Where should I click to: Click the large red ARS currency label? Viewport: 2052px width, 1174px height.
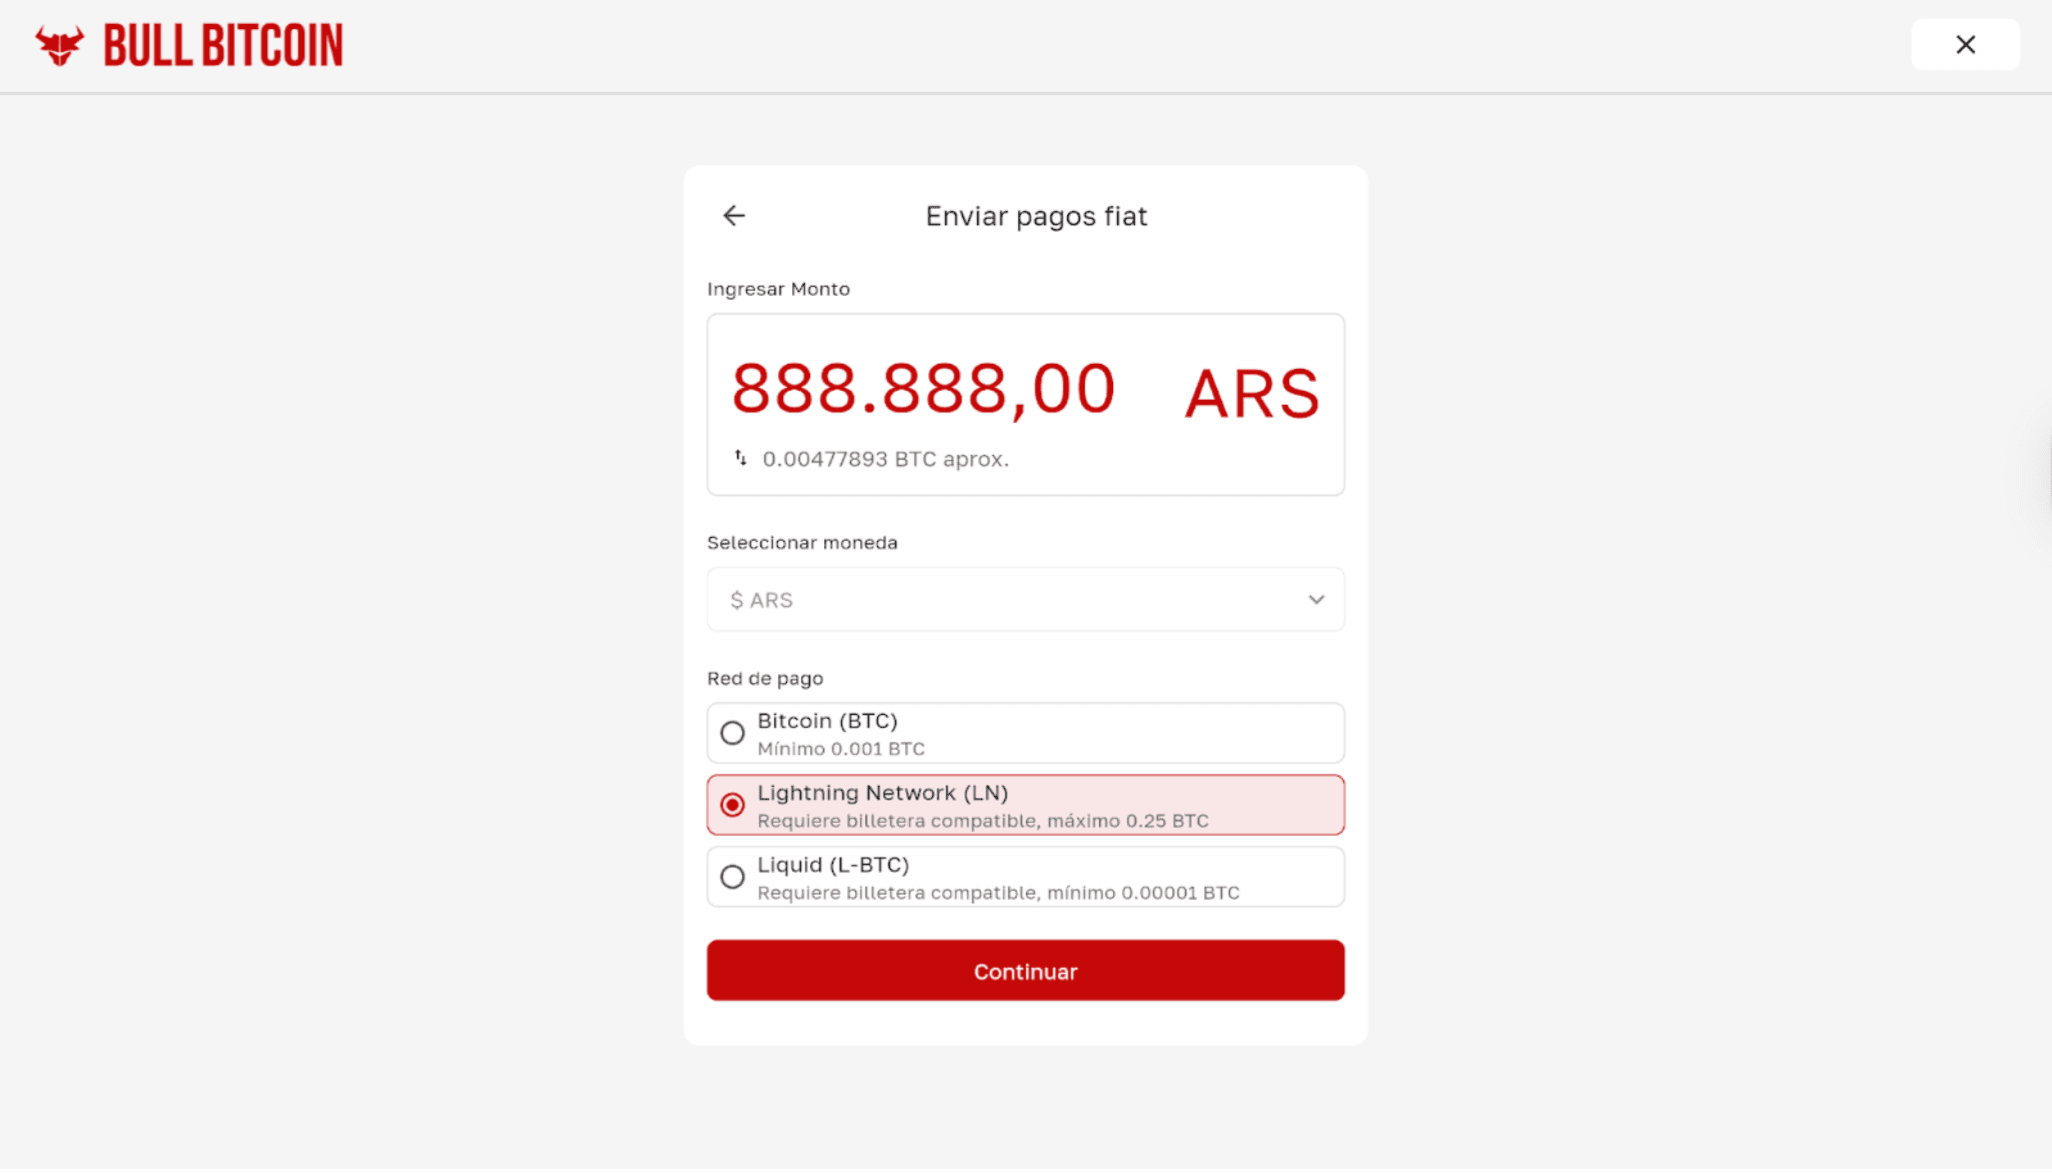point(1251,394)
